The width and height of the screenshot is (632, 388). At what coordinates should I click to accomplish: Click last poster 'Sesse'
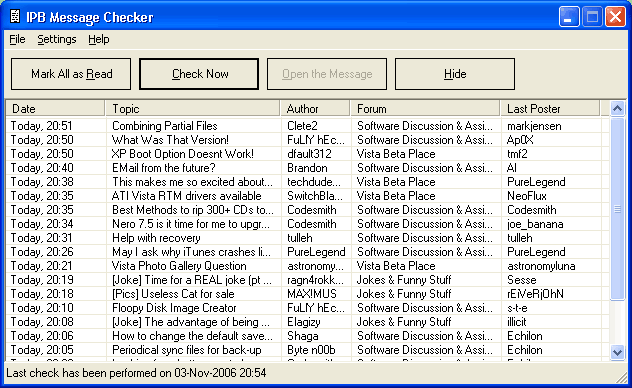(x=522, y=280)
